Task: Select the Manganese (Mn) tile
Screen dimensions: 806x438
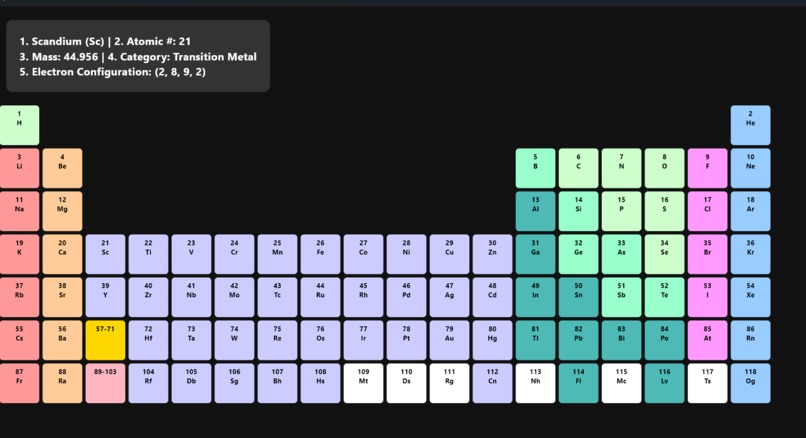Action: click(x=277, y=254)
